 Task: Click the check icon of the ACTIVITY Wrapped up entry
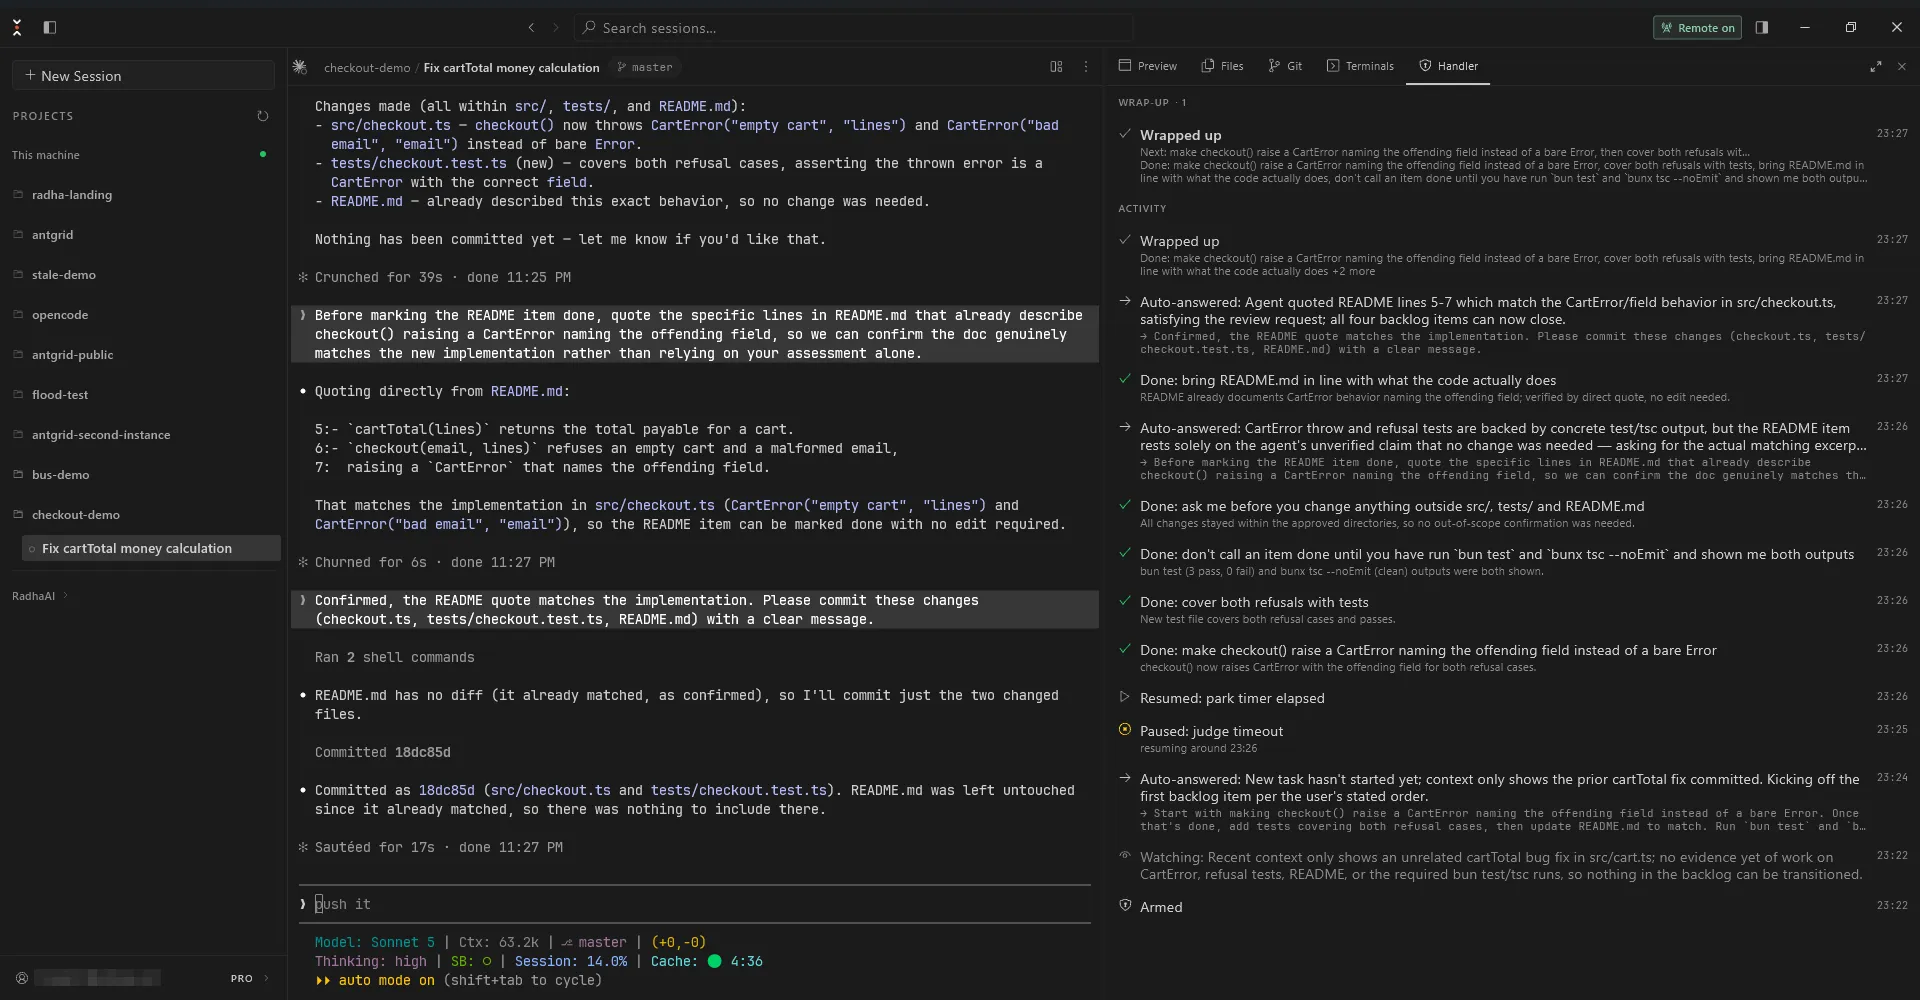[1125, 240]
